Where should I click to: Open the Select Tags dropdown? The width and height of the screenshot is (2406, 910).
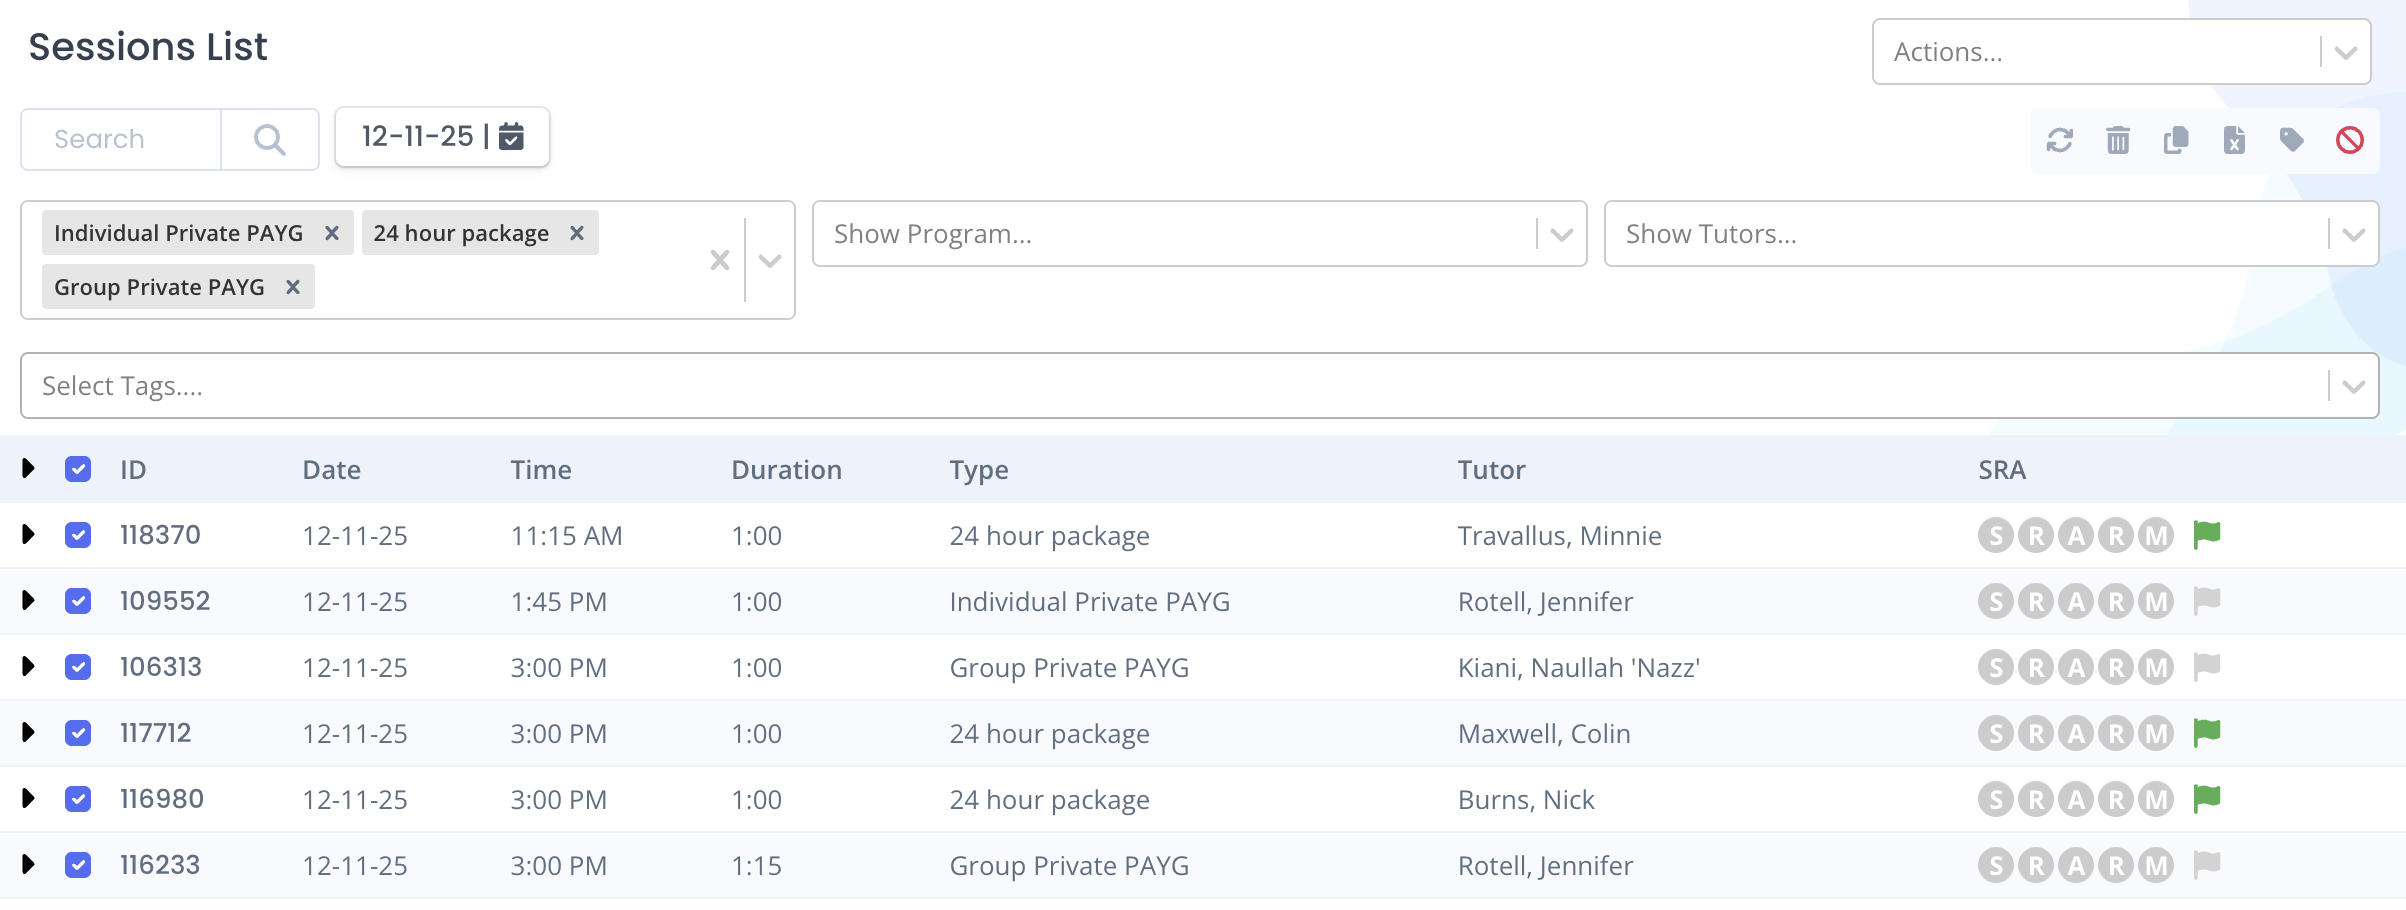(1199, 386)
